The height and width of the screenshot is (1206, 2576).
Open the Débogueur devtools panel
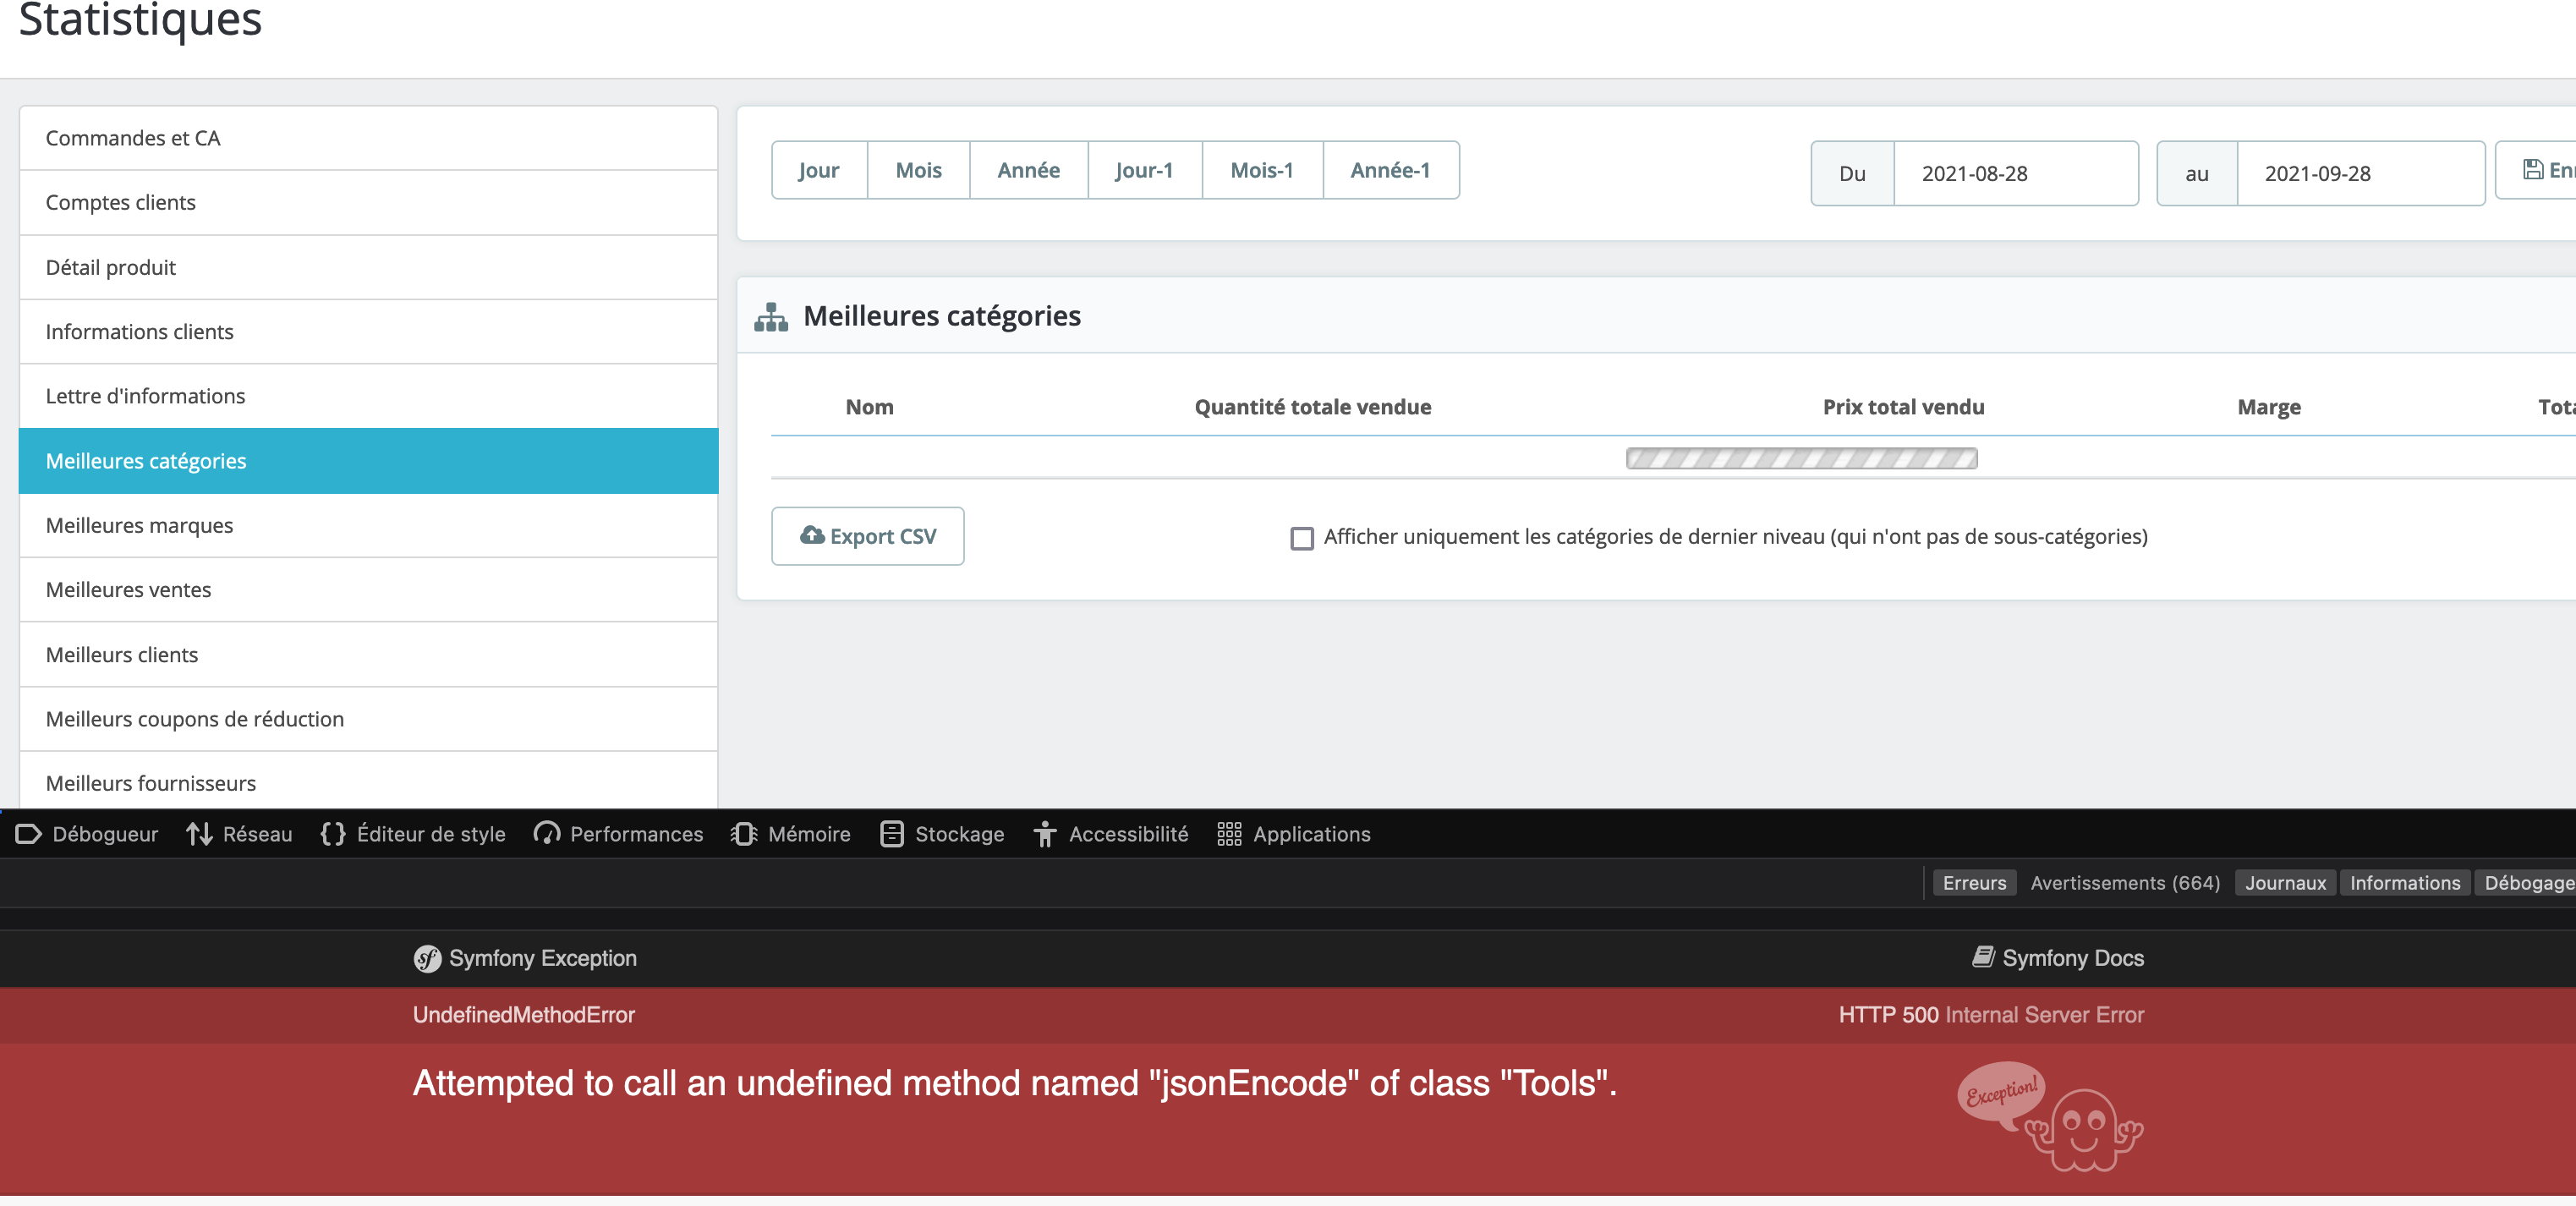click(87, 834)
